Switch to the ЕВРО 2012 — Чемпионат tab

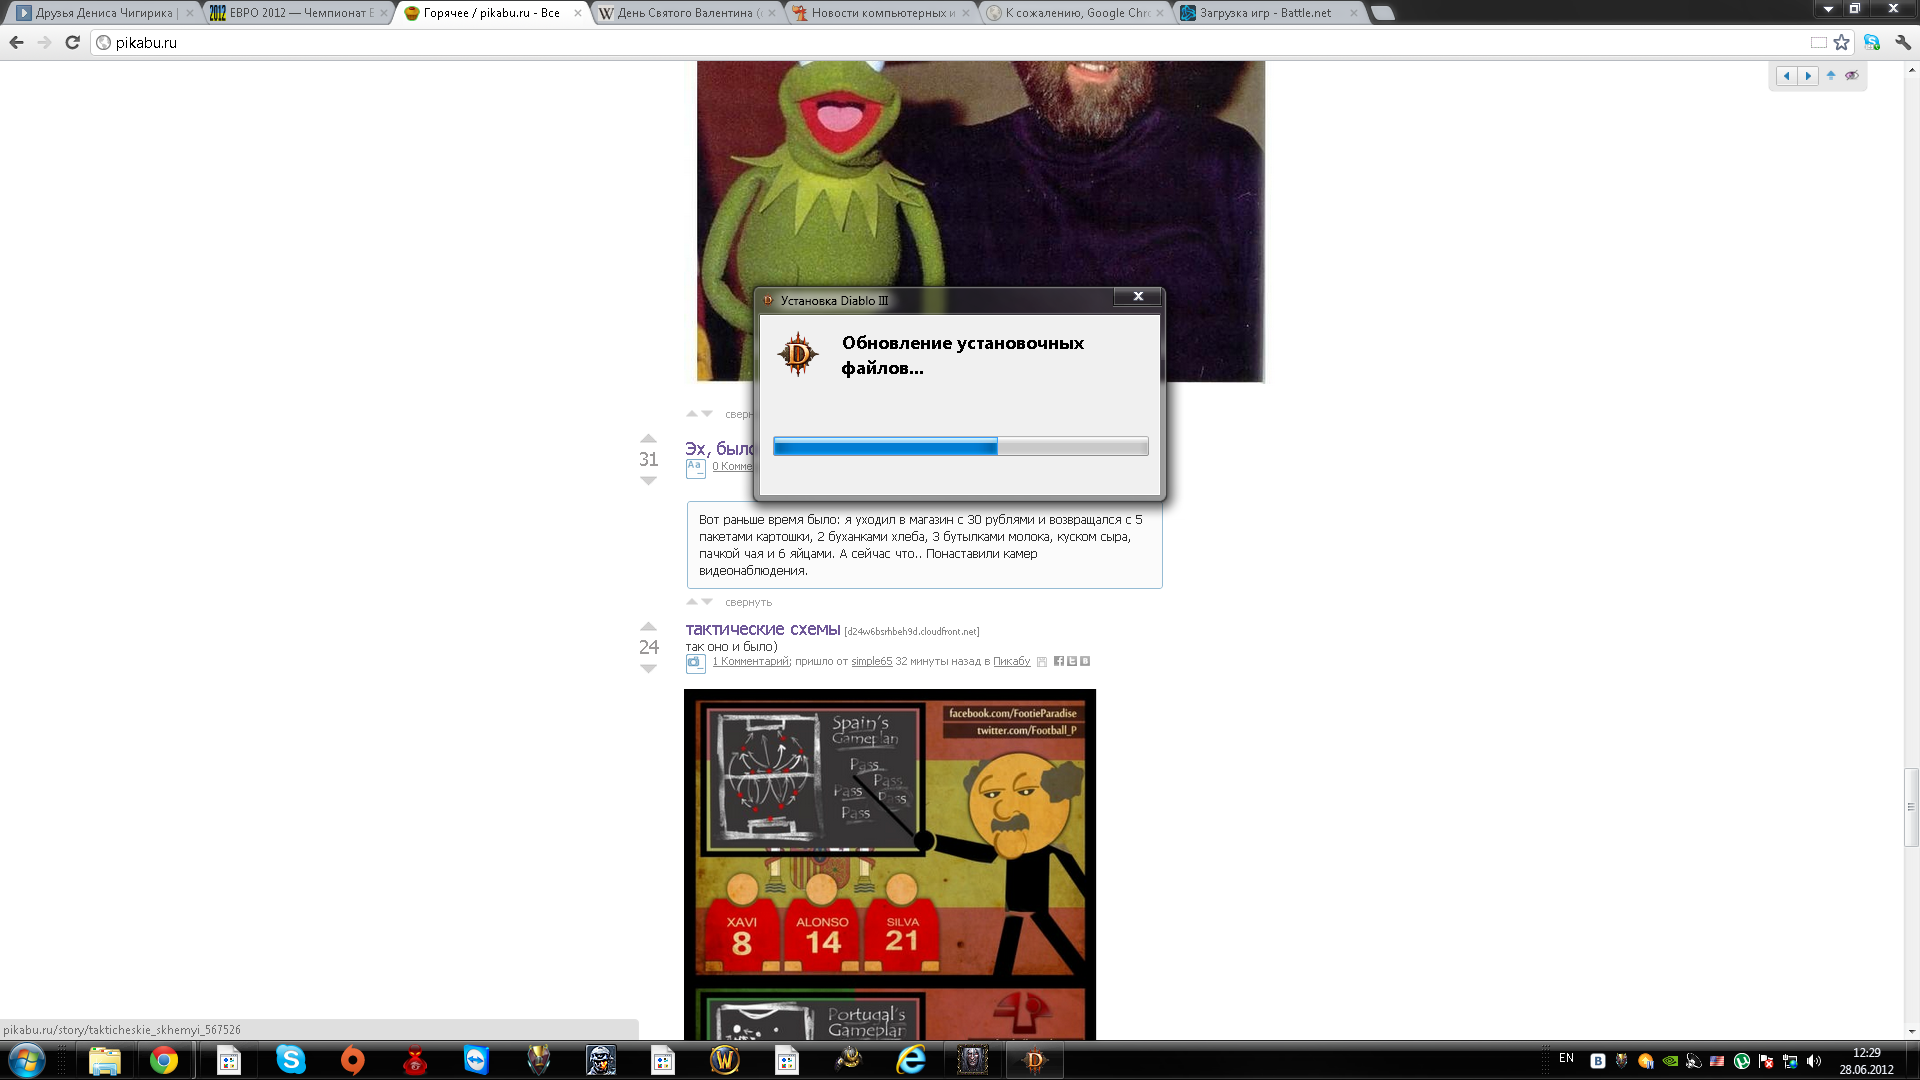click(x=298, y=13)
